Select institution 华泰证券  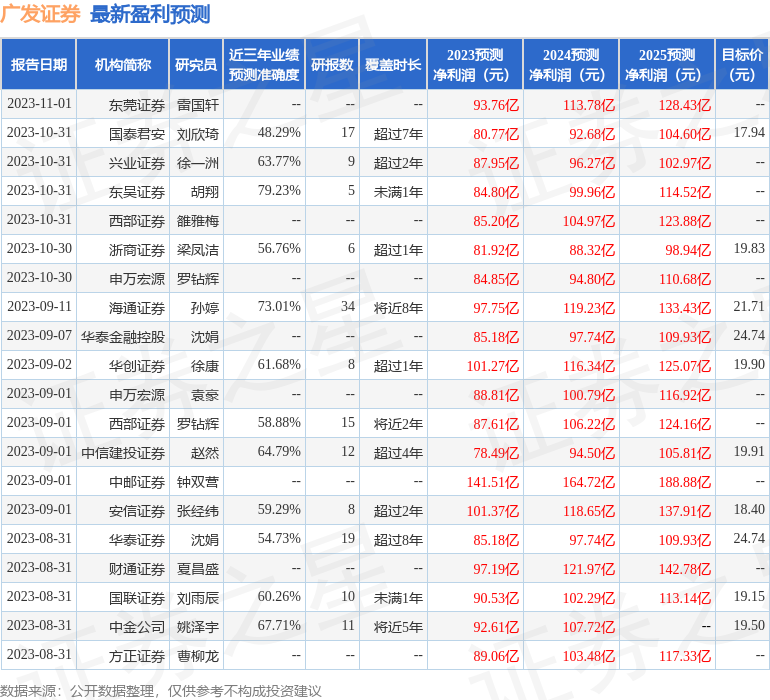click(x=137, y=540)
